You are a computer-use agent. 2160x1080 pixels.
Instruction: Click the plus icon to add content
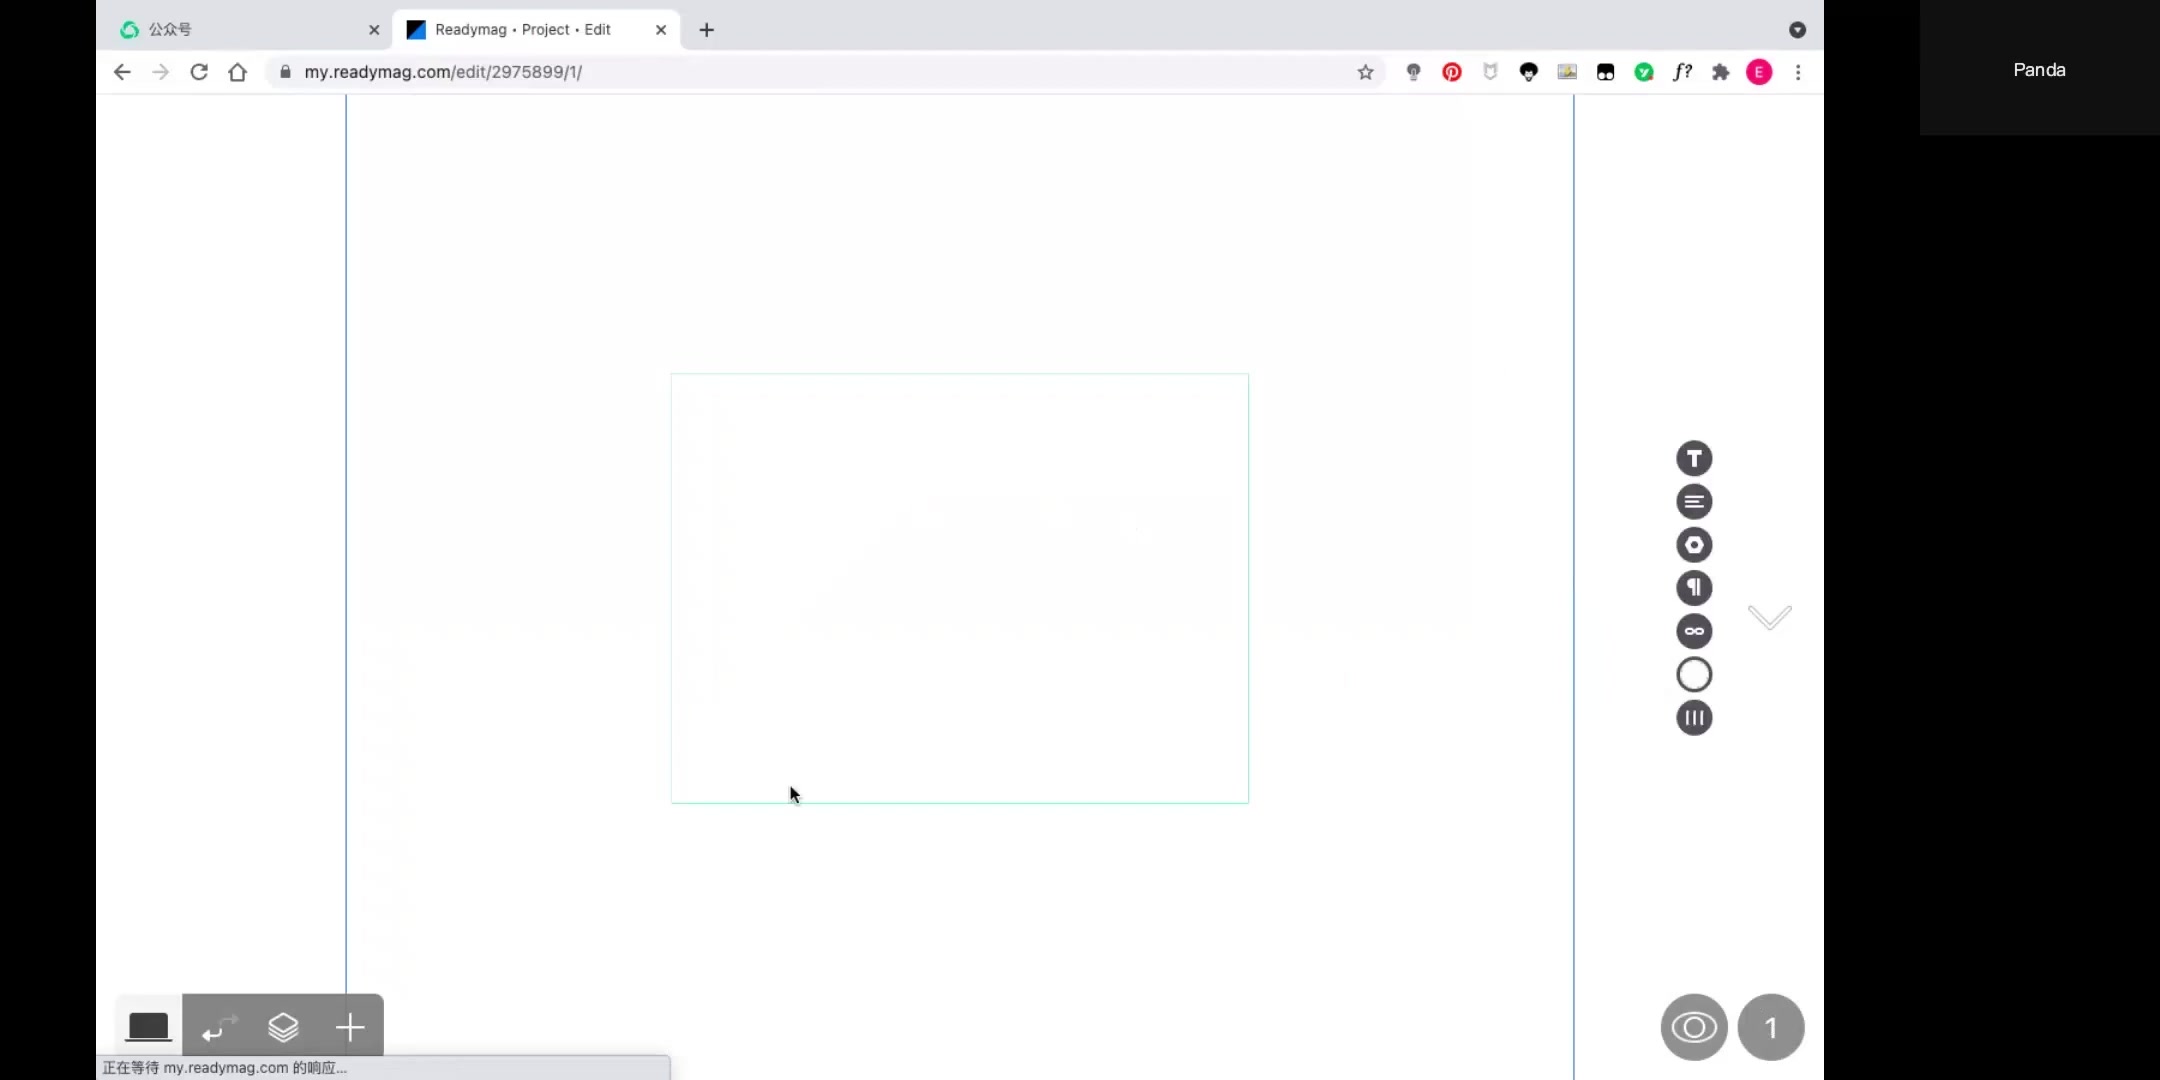[x=349, y=1028]
